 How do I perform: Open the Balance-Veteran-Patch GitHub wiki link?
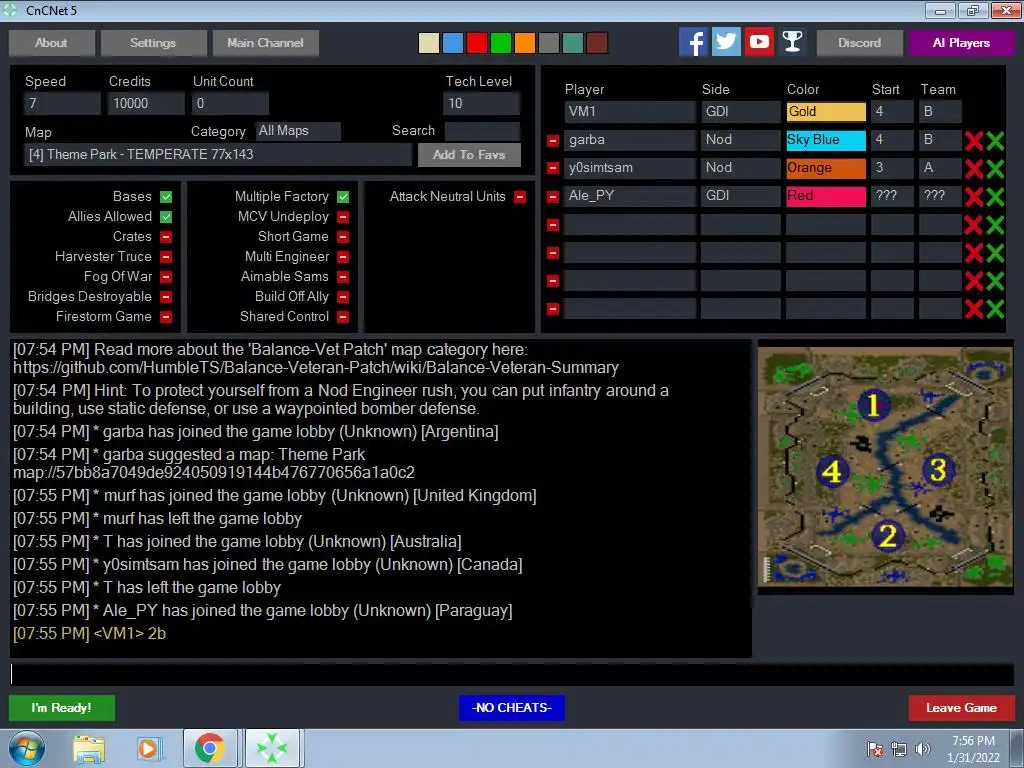click(x=315, y=368)
